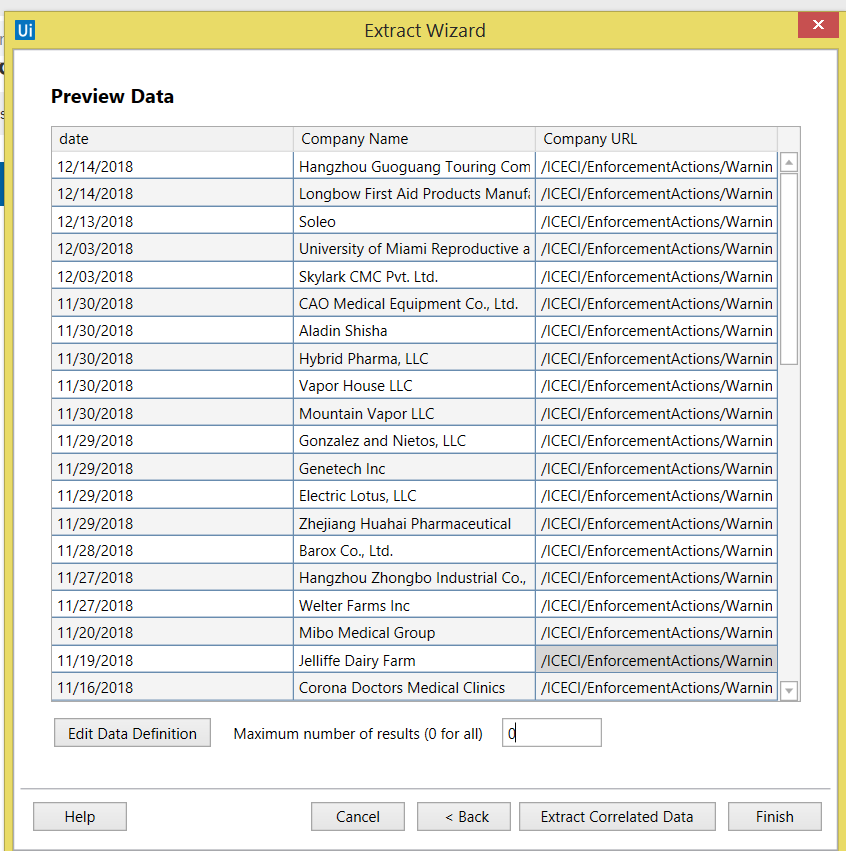The image size is (846, 851).
Task: Select the Vapor House LLC cell
Action: [x=414, y=385]
